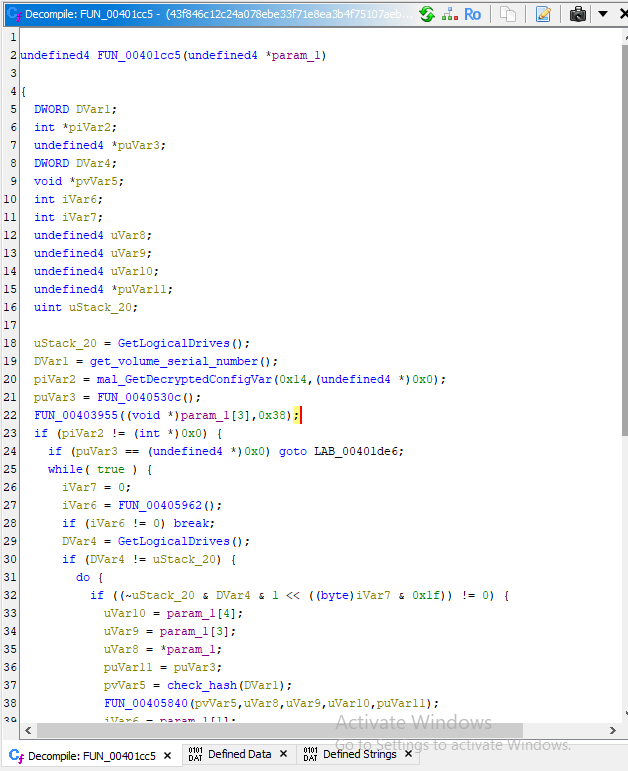
Task: Toggle the Ro read-only indicator
Action: click(x=472, y=14)
